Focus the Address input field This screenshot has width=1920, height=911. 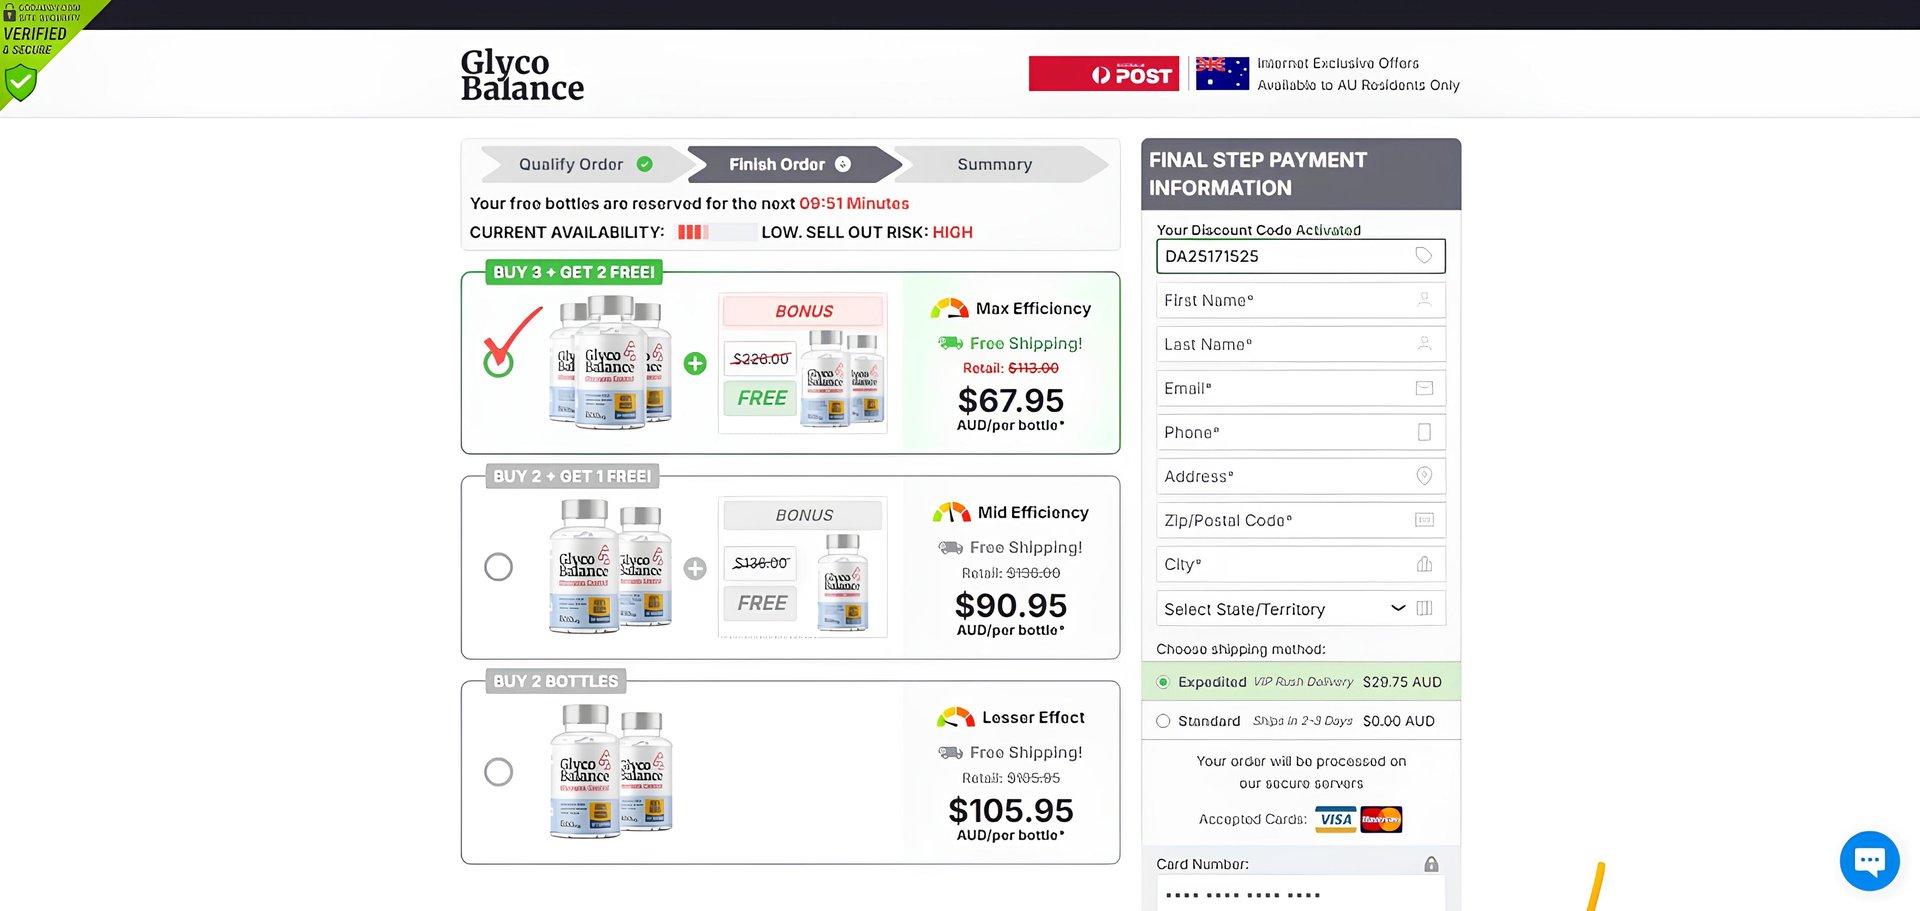1300,476
